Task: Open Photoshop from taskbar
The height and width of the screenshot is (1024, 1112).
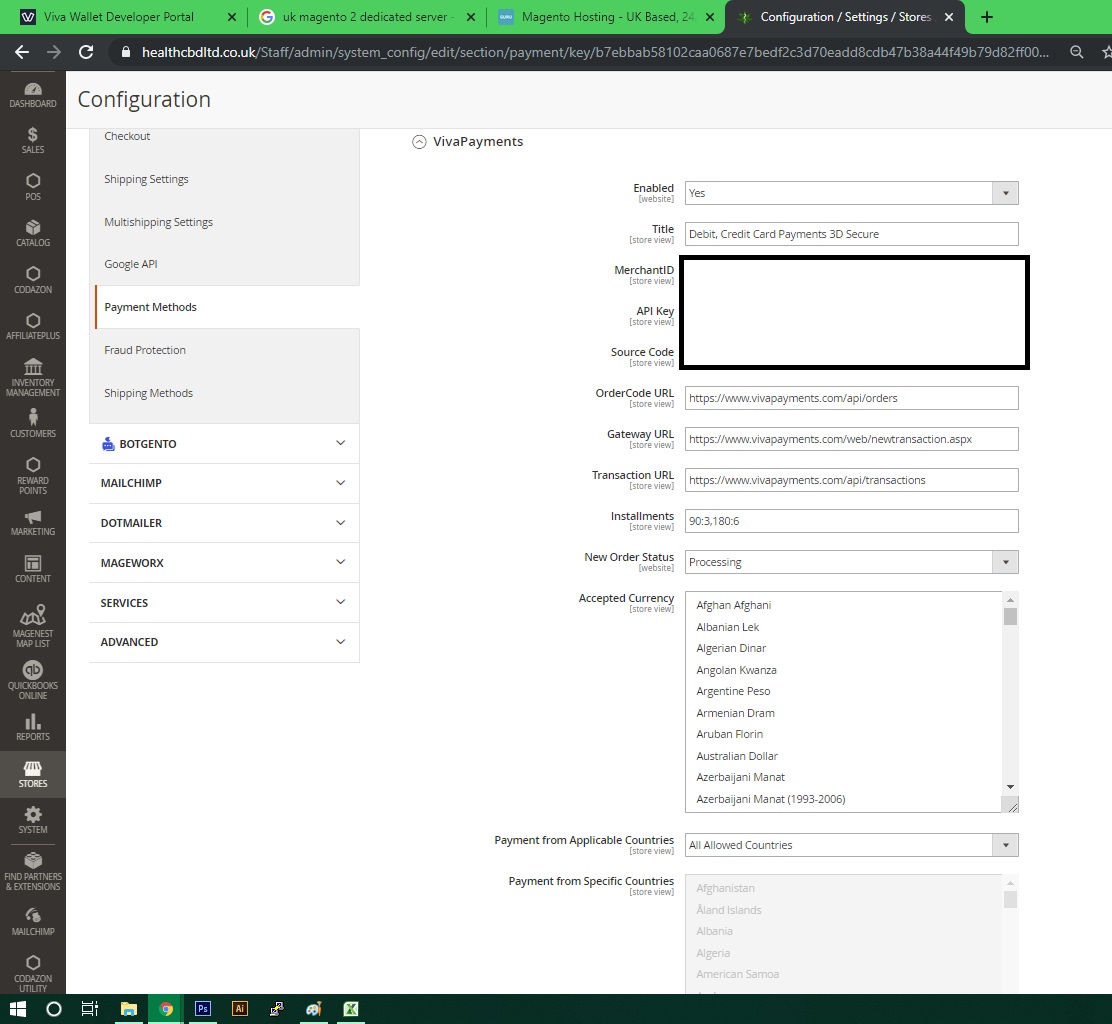Action: 203,1009
